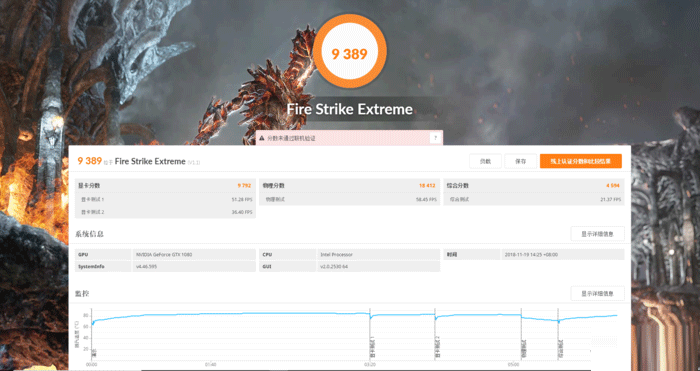The width and height of the screenshot is (700, 371).
Task: Click the graphics score value 9 792
Action: pyautogui.click(x=244, y=186)
